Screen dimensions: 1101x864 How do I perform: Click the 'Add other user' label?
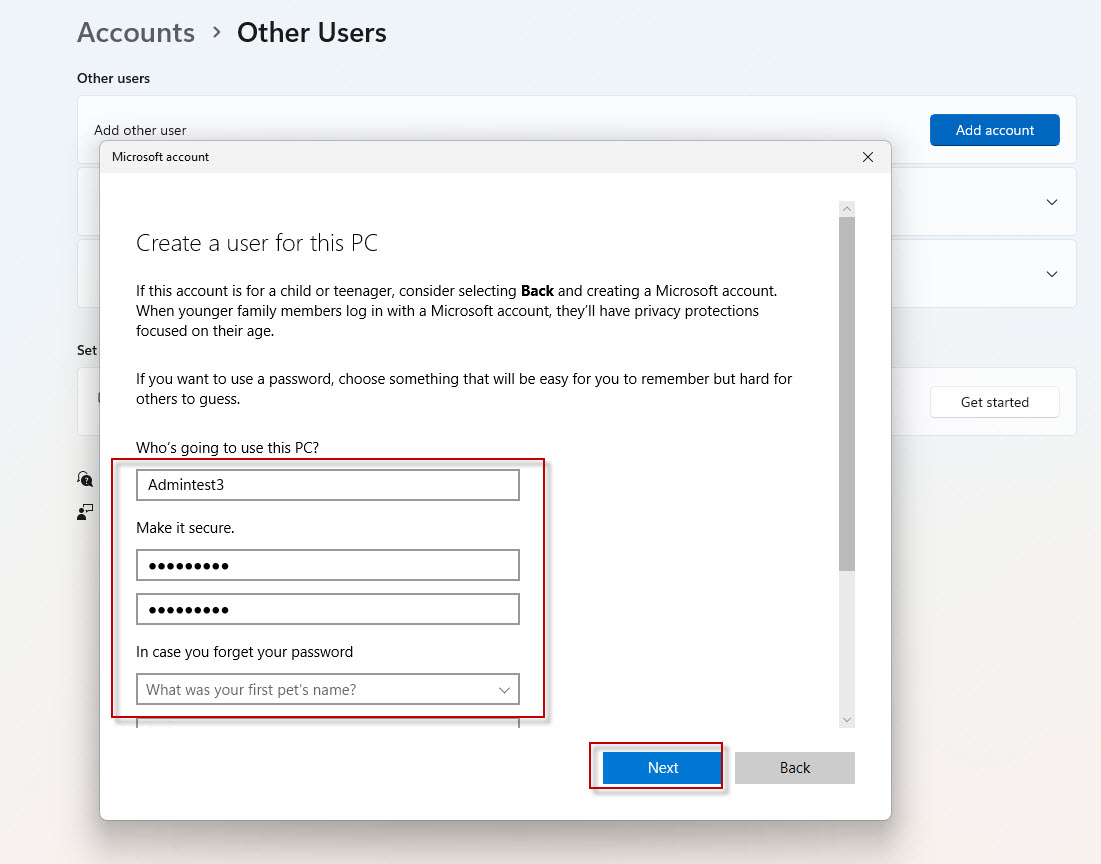click(140, 130)
